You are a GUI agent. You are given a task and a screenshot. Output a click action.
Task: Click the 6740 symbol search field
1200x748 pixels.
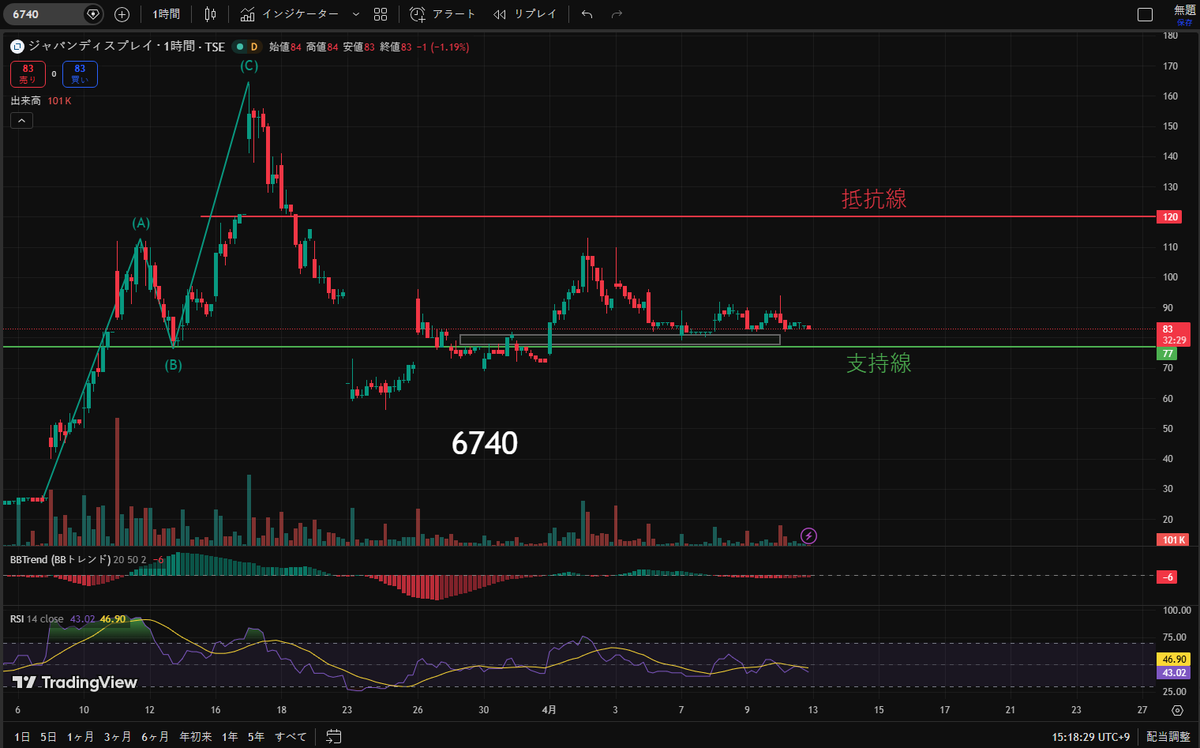click(x=54, y=15)
